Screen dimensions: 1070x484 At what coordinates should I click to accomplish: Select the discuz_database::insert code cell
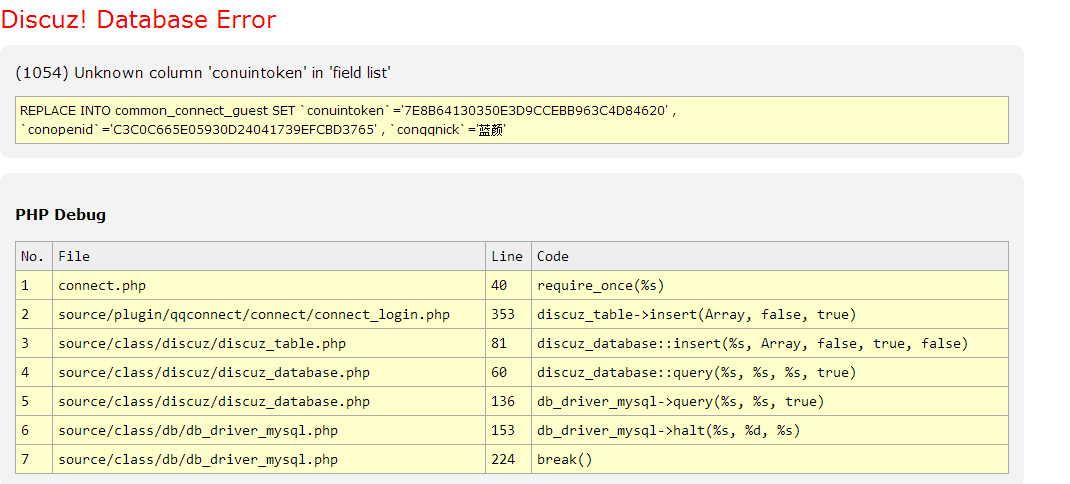tap(753, 344)
